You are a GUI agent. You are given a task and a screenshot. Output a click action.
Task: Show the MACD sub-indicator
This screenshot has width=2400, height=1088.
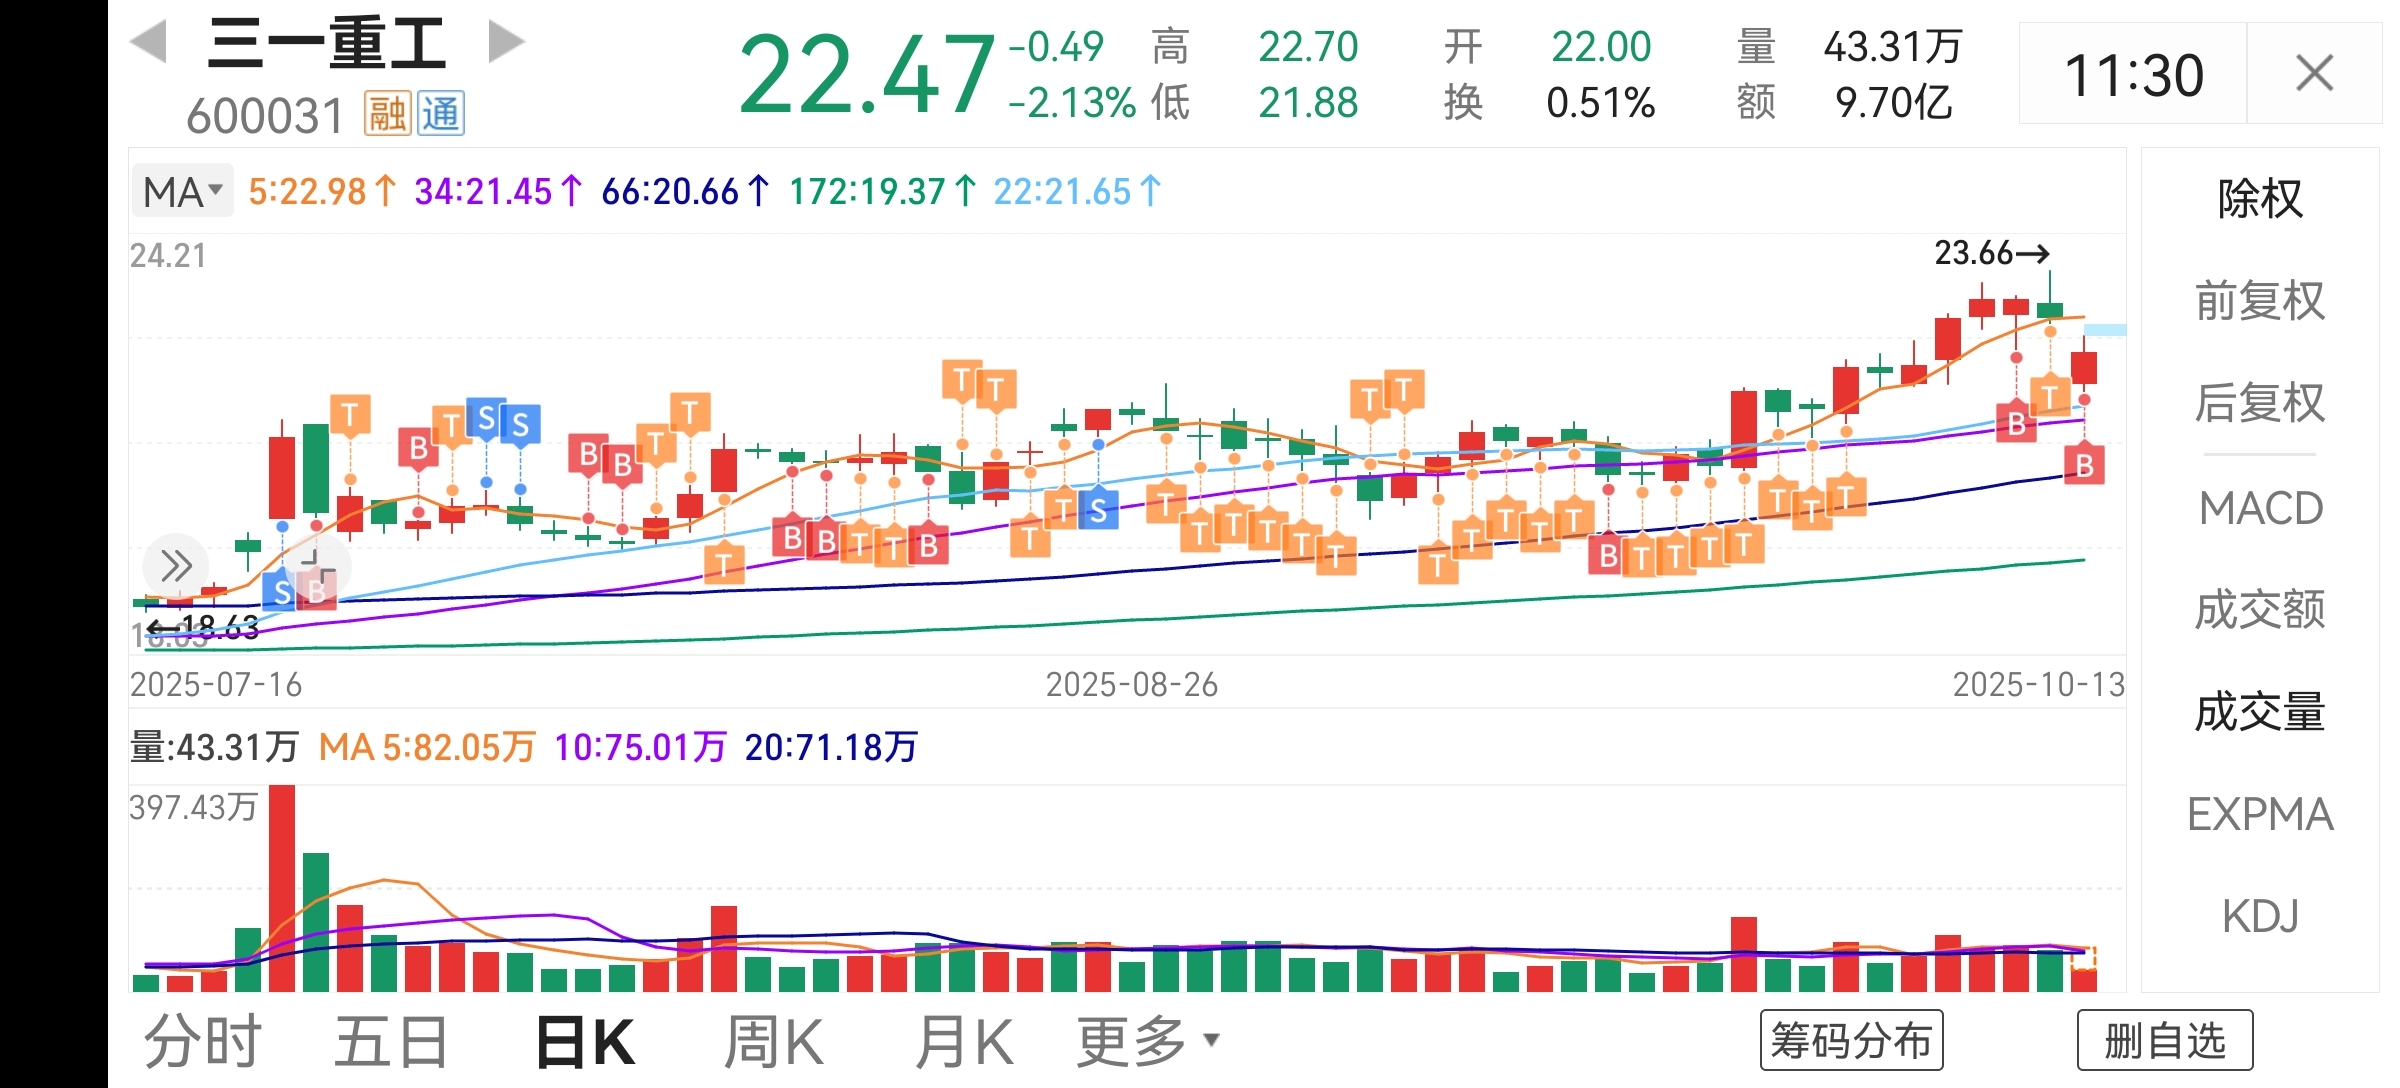point(2260,508)
